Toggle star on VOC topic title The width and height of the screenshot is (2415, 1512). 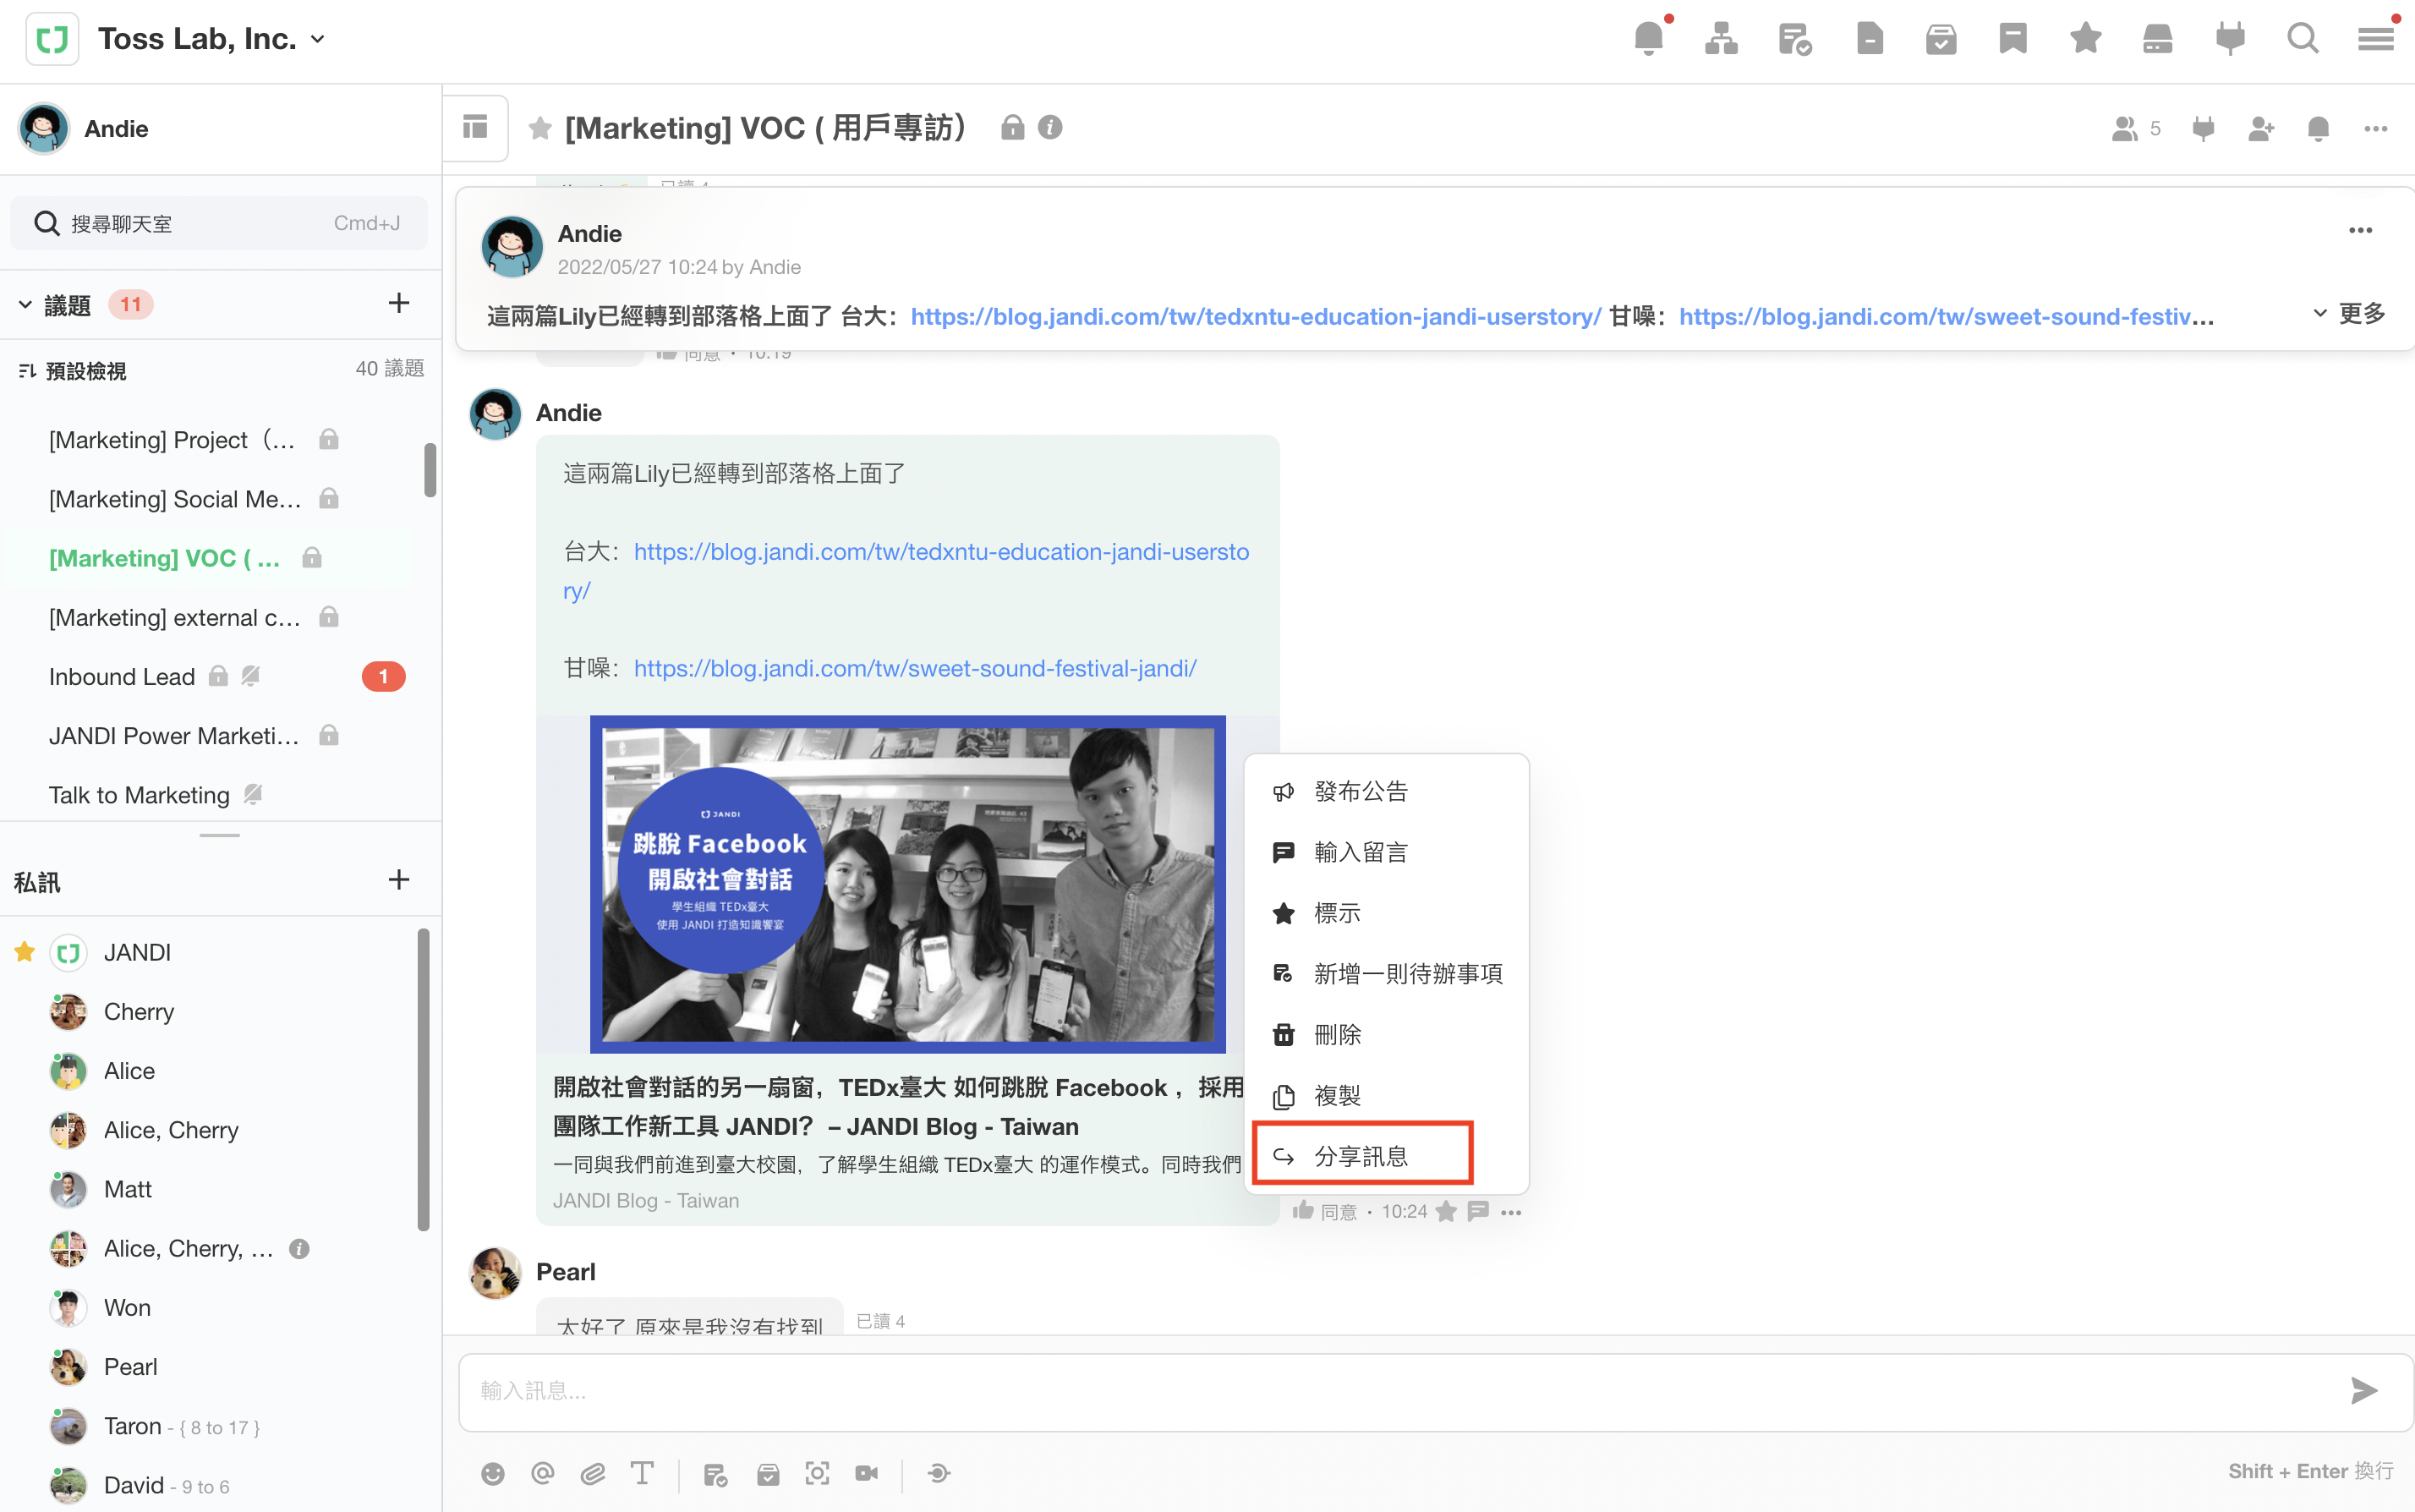pos(540,128)
